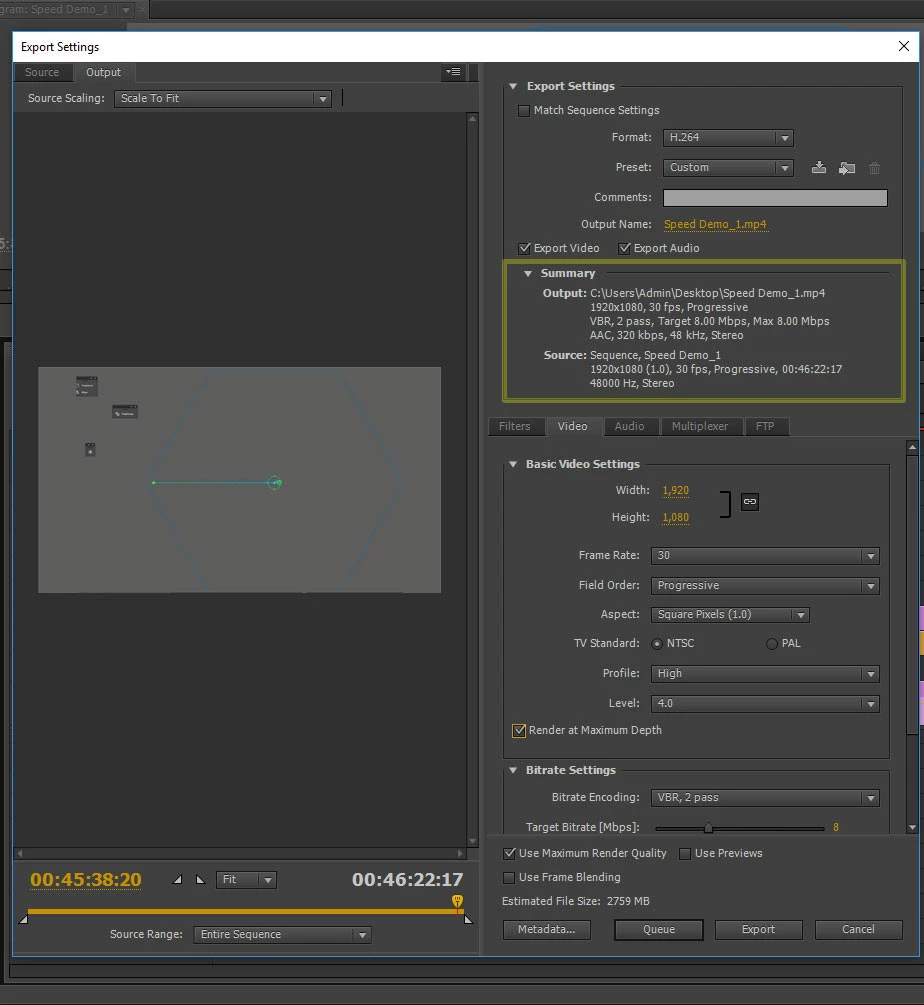
Task: Open the Filters tab
Action: click(x=515, y=426)
